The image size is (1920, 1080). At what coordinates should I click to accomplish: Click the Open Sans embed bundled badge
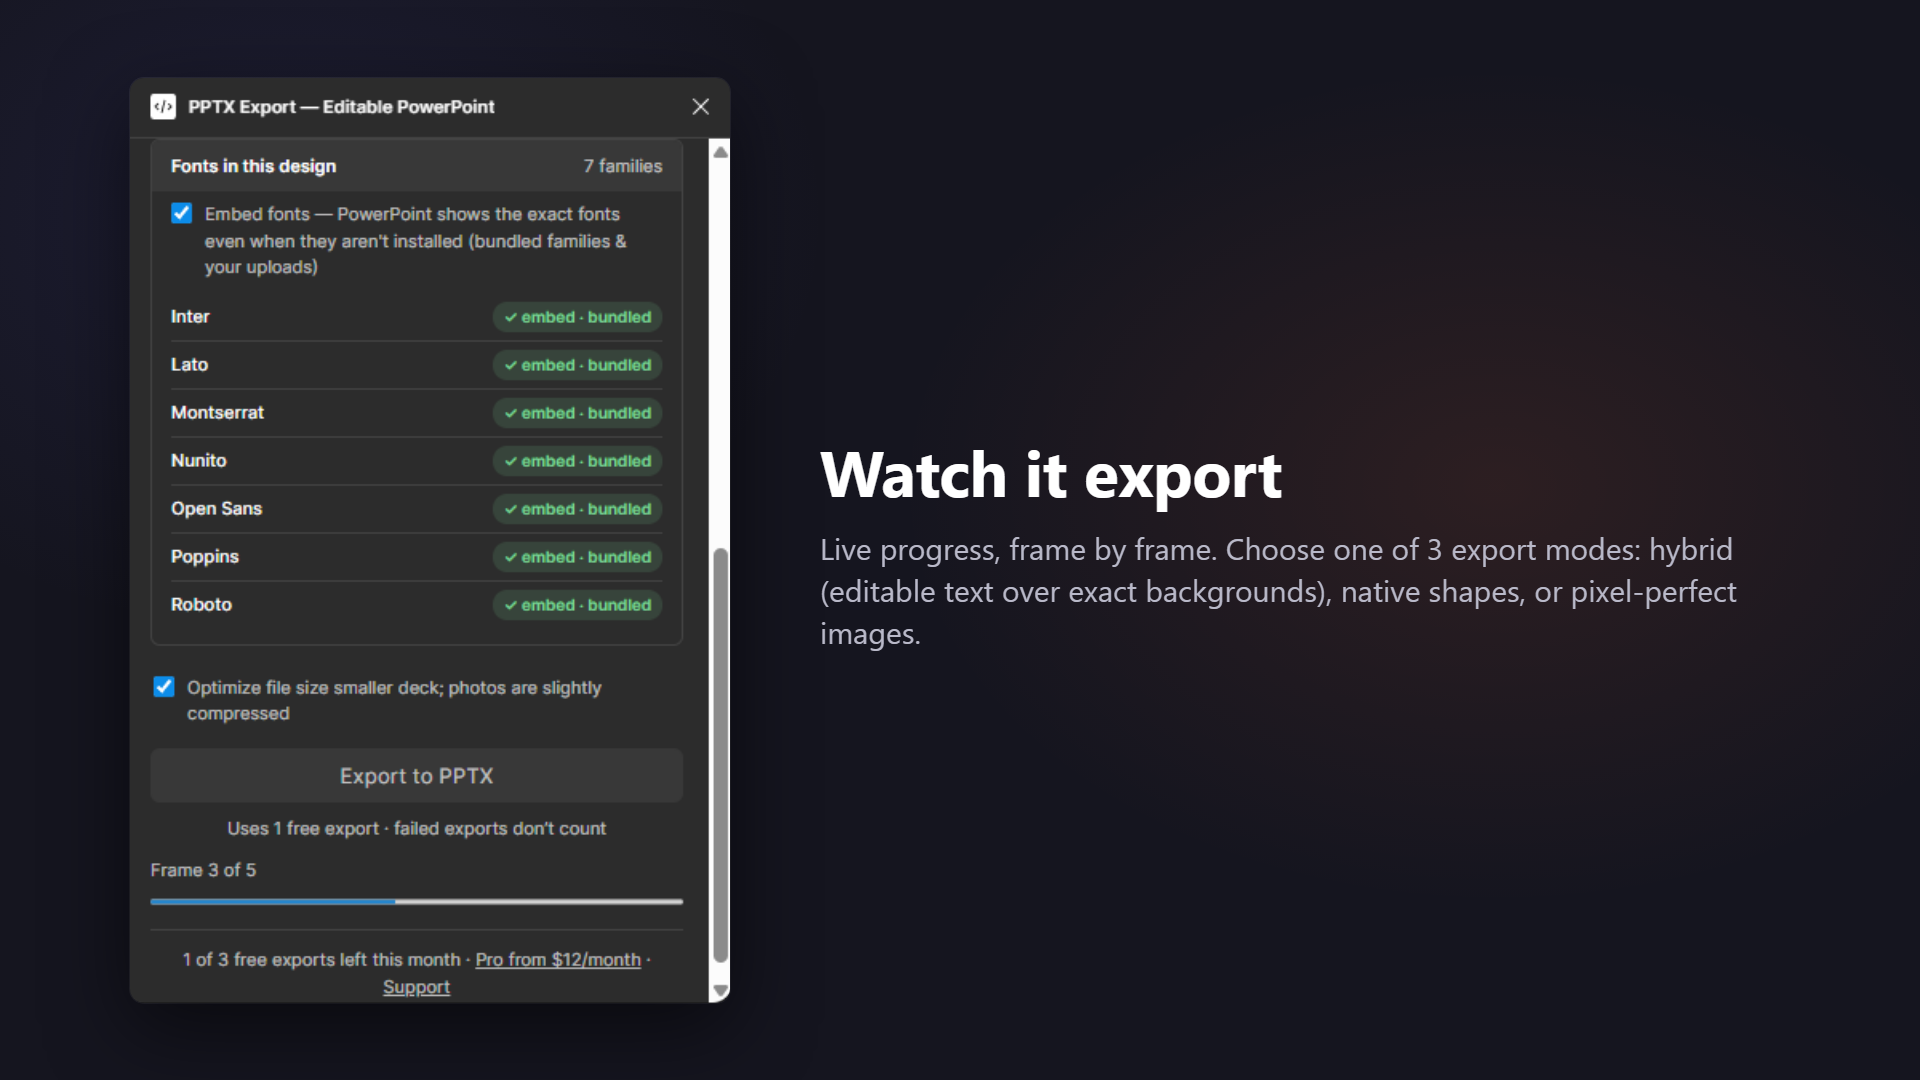(x=577, y=509)
